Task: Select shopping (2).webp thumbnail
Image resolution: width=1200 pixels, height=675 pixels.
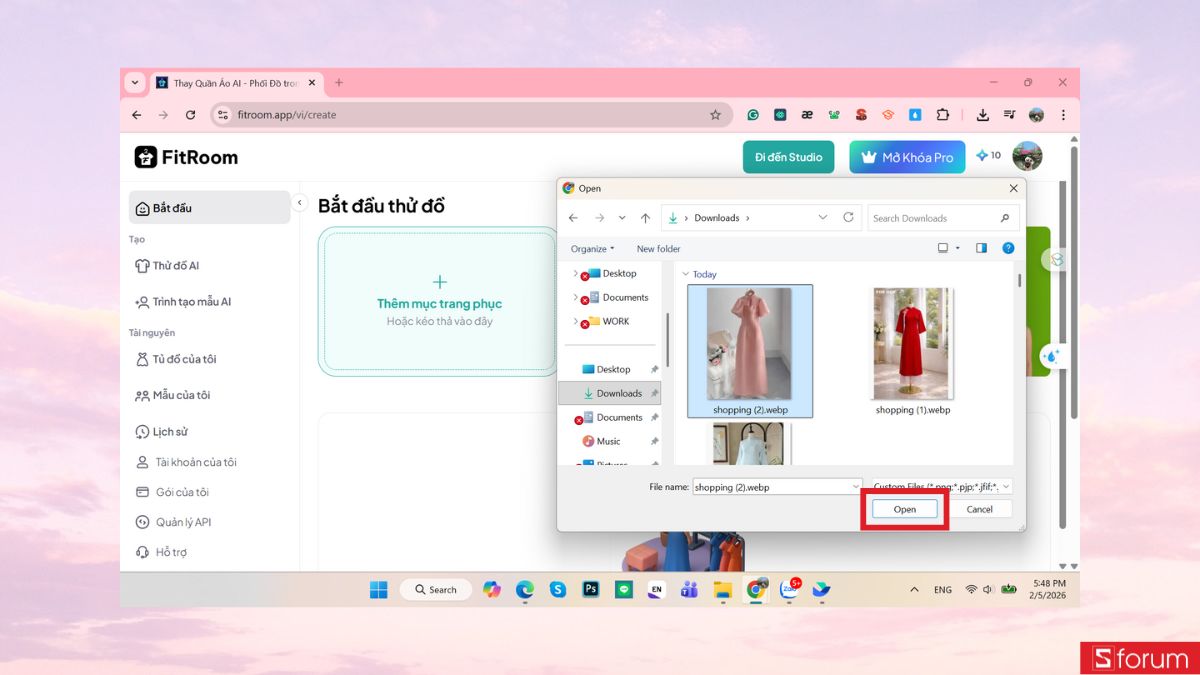Action: pos(750,351)
